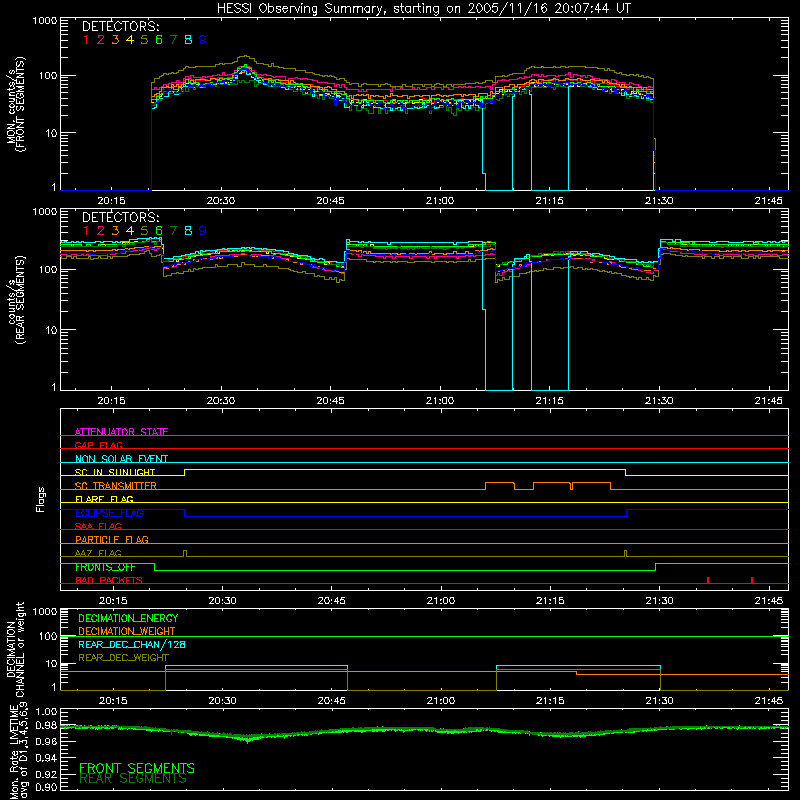Click the 21:15 tick under the Flags plot
The width and height of the screenshot is (800, 800).
coord(550,601)
